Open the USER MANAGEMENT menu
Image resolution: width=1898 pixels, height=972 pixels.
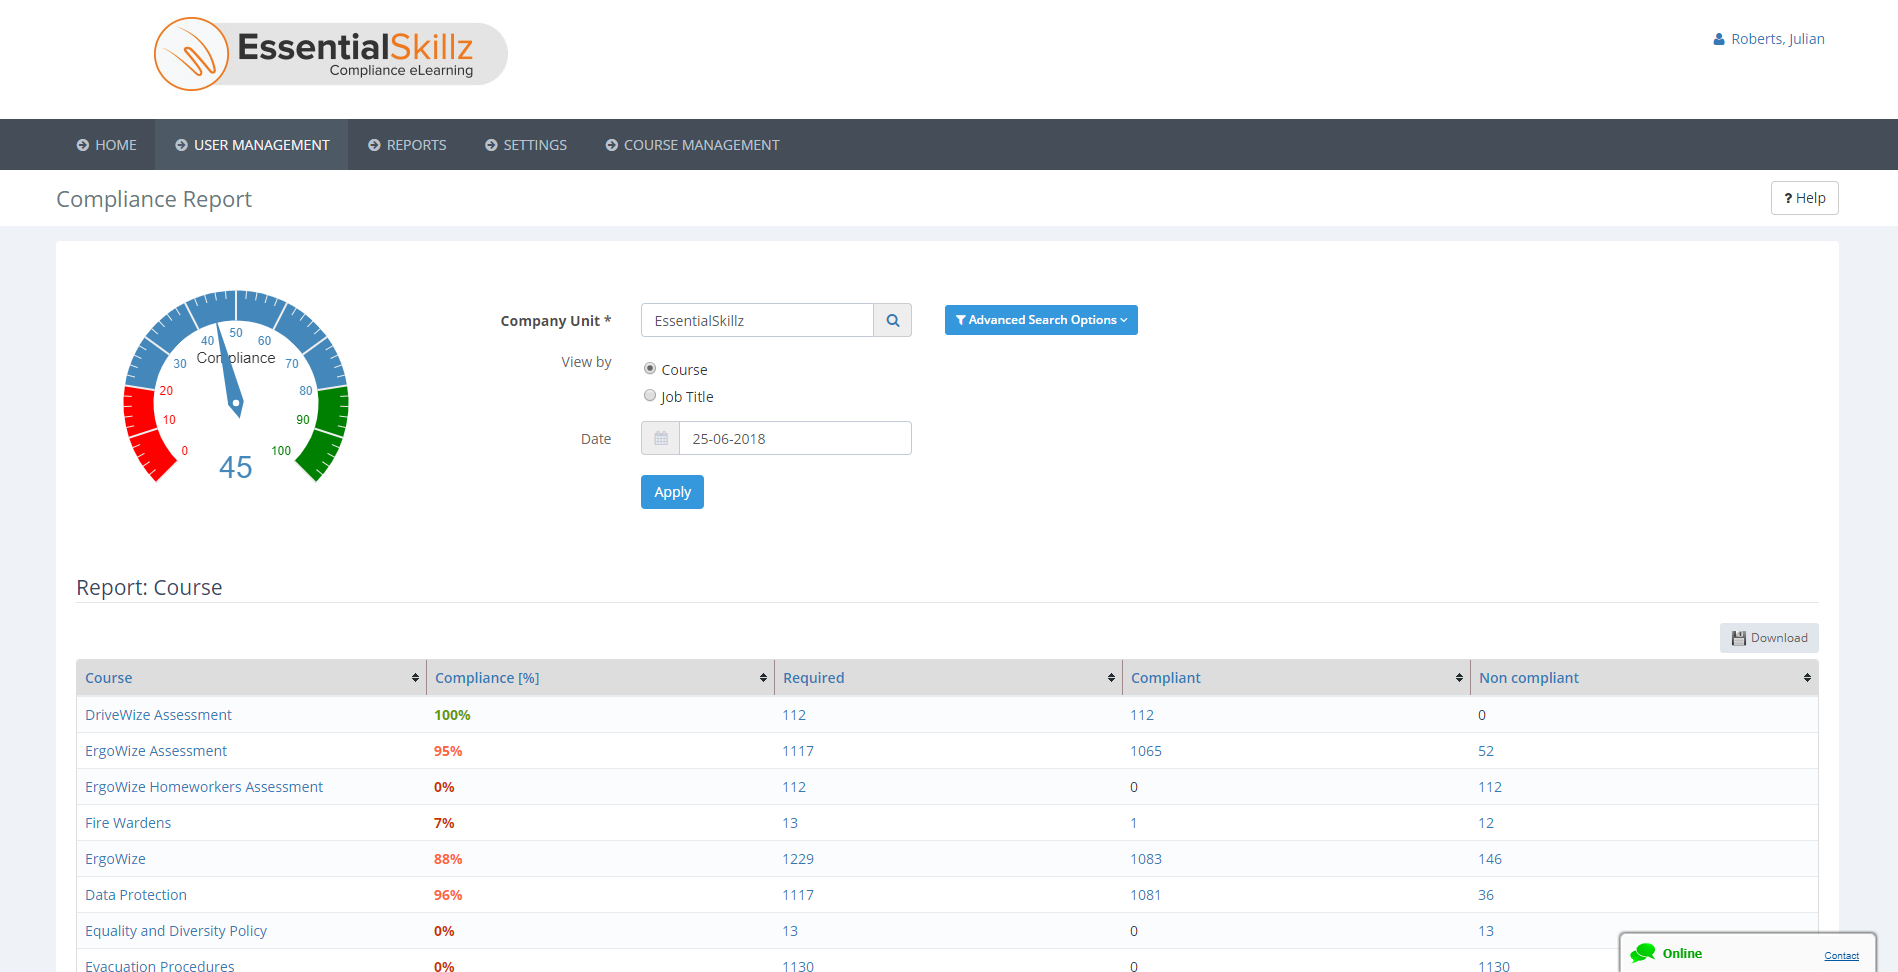click(252, 145)
